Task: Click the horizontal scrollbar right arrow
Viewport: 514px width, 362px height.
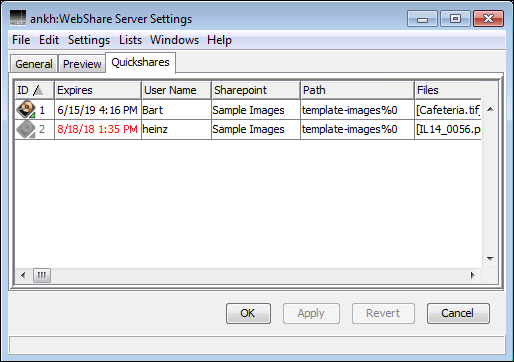Action: [x=472, y=275]
